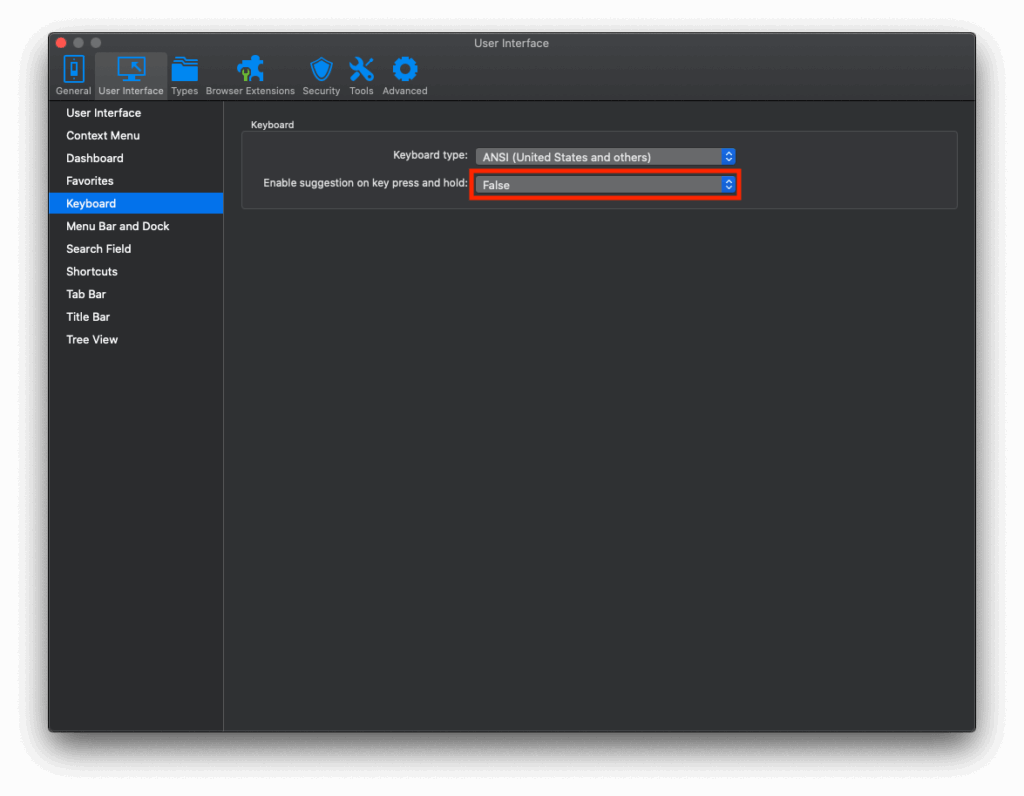Show Search Field settings

[x=99, y=249]
